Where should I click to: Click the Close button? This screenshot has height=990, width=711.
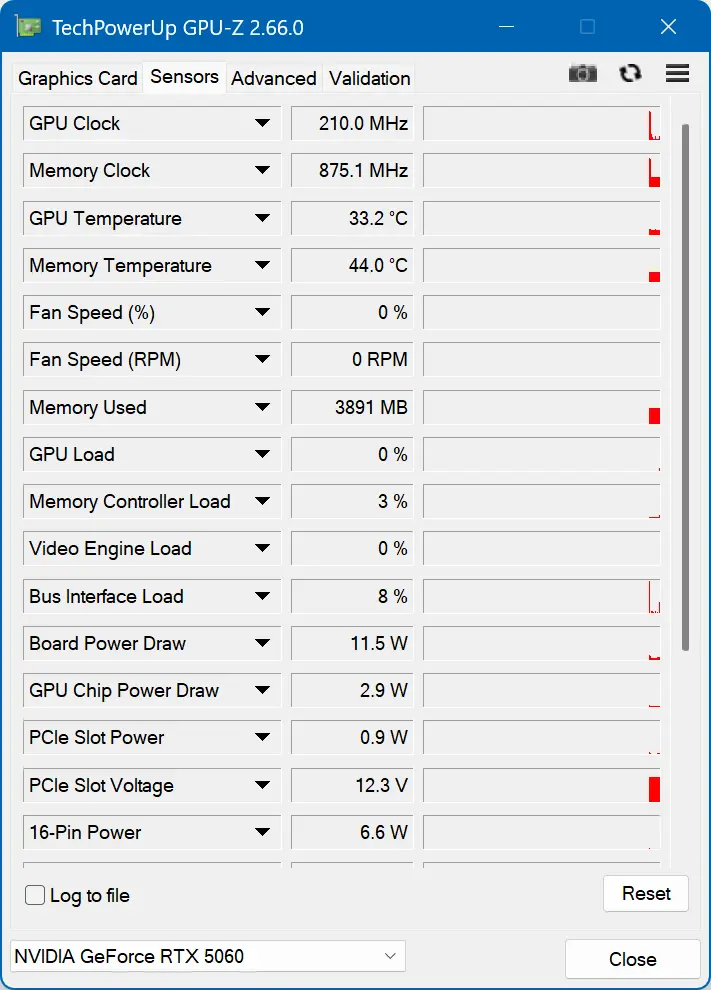click(633, 959)
